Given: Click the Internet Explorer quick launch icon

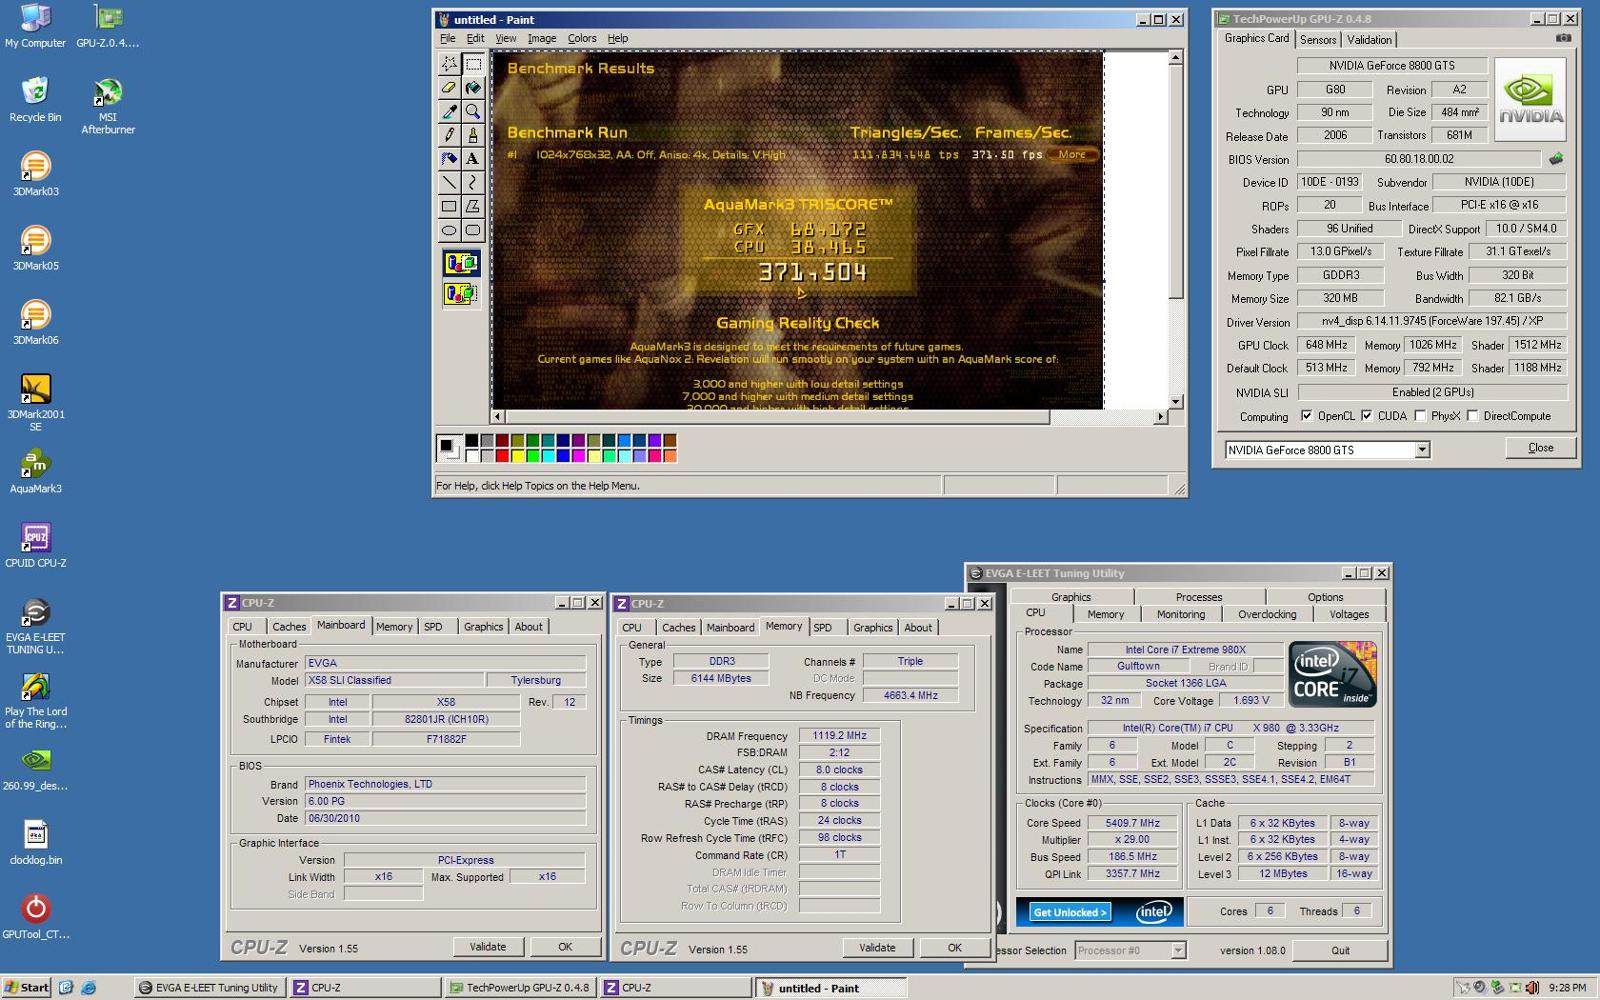Looking at the screenshot, I should point(88,987).
